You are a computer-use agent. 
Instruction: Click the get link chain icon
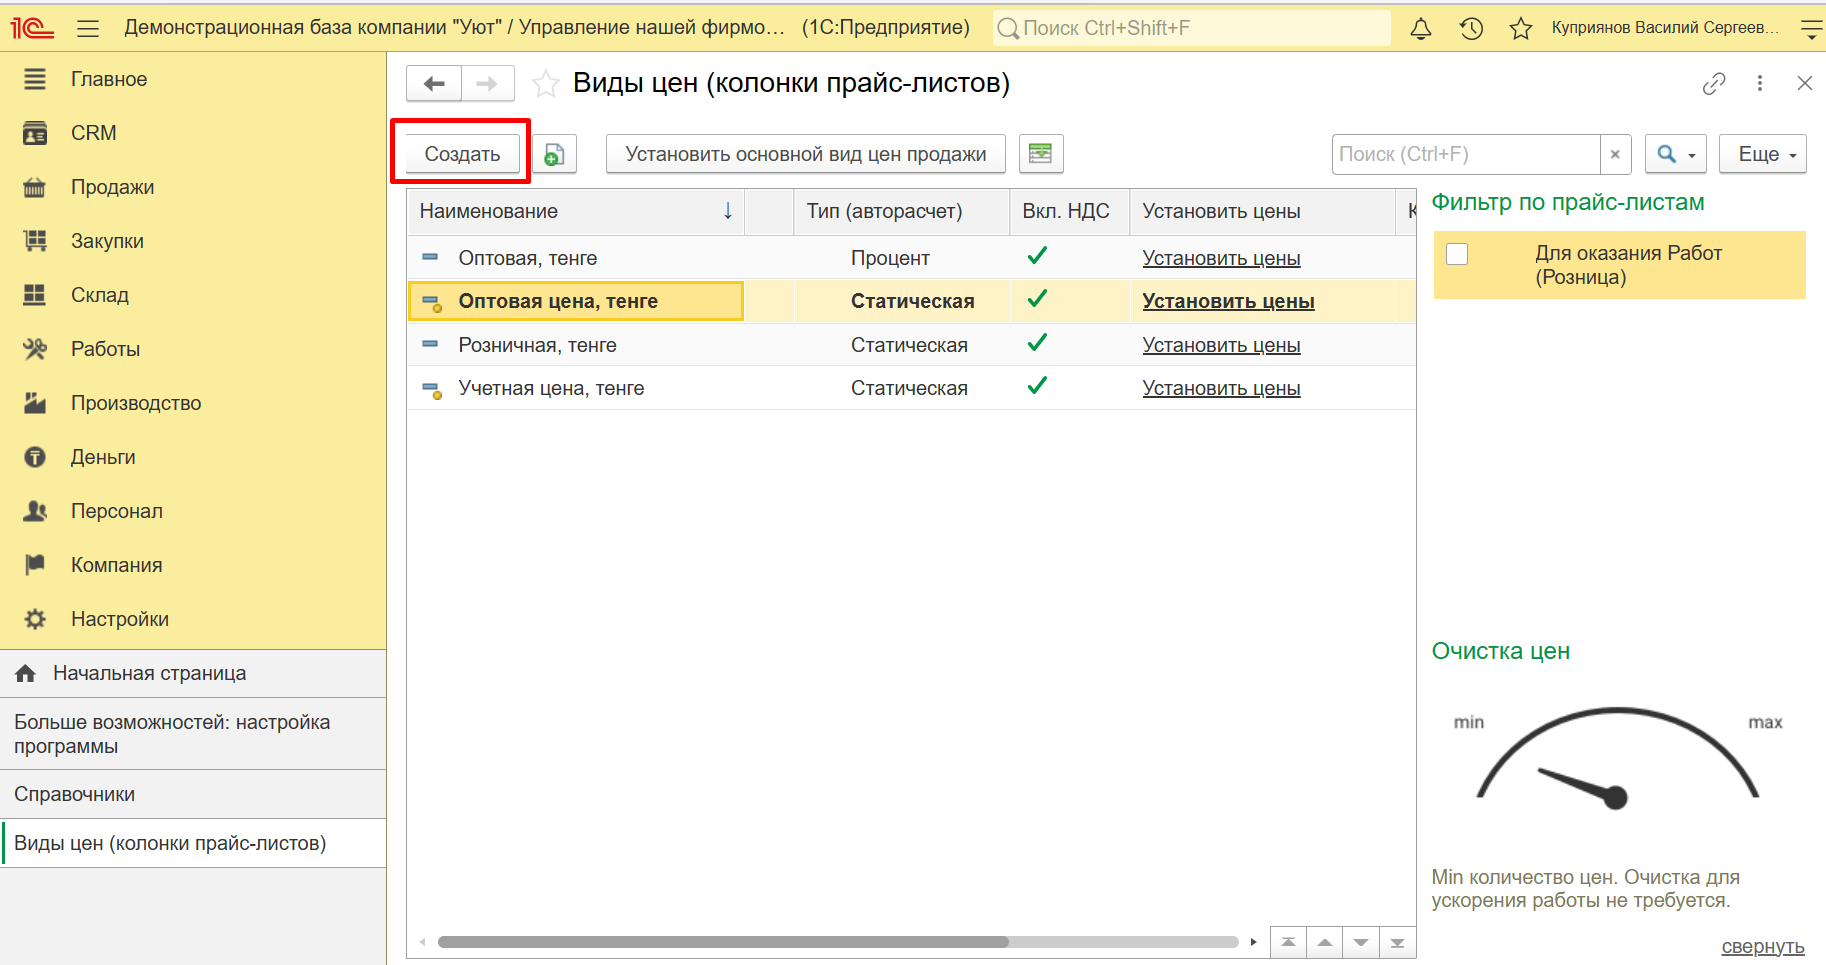pos(1714,83)
